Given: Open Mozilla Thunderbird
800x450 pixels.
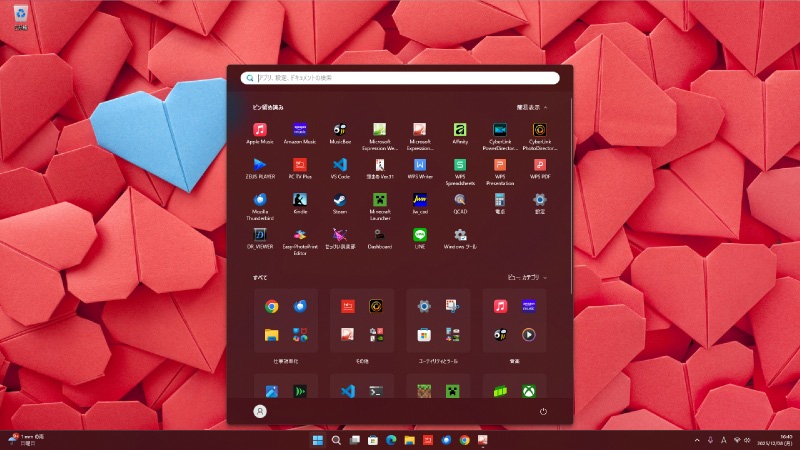Looking at the screenshot, I should pyautogui.click(x=259, y=200).
